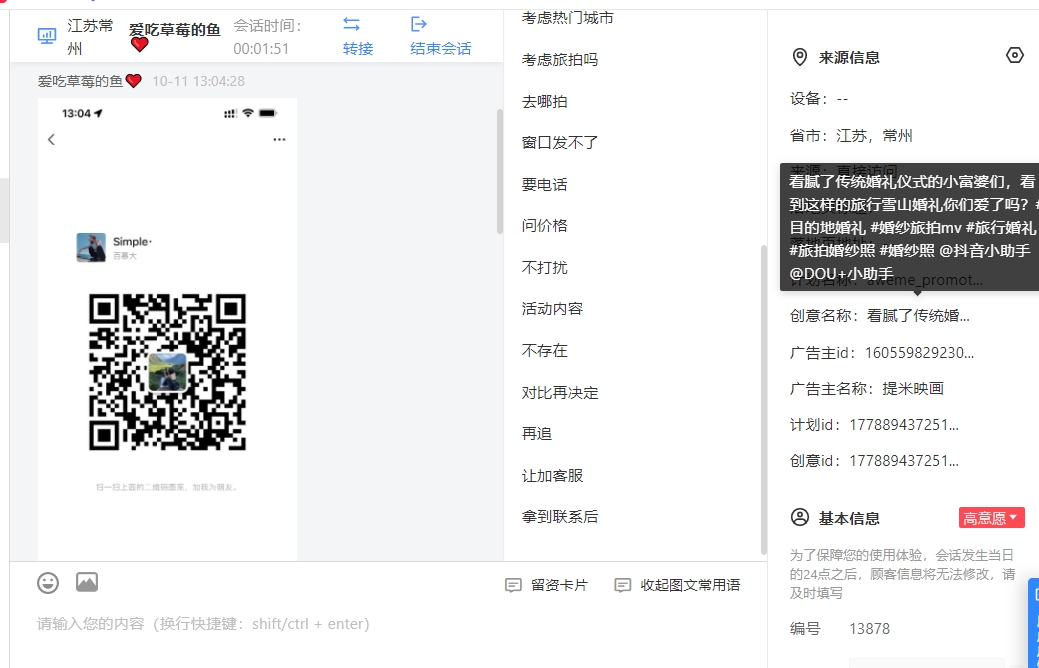Image resolution: width=1039 pixels, height=668 pixels.
Task: Click the 收起图文常用语 message icon
Action: tap(622, 585)
